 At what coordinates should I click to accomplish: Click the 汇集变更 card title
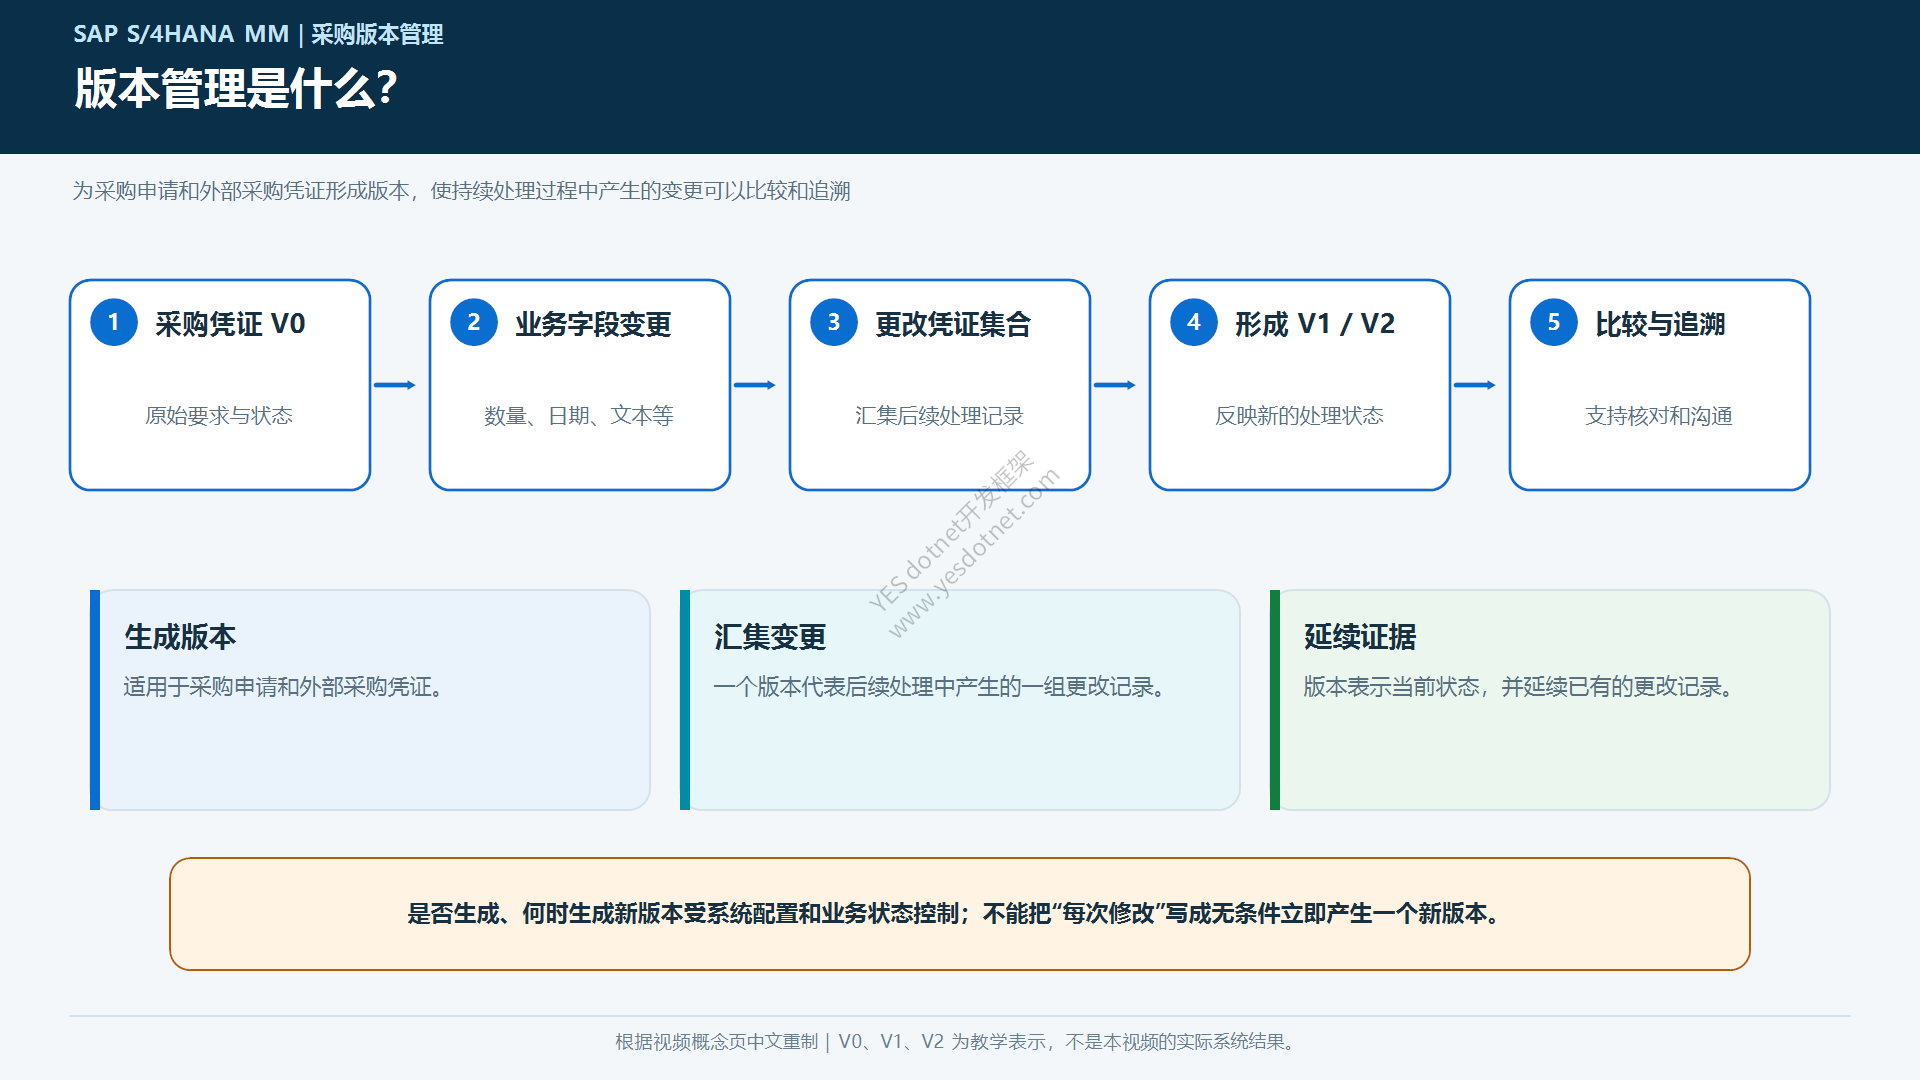tap(770, 637)
